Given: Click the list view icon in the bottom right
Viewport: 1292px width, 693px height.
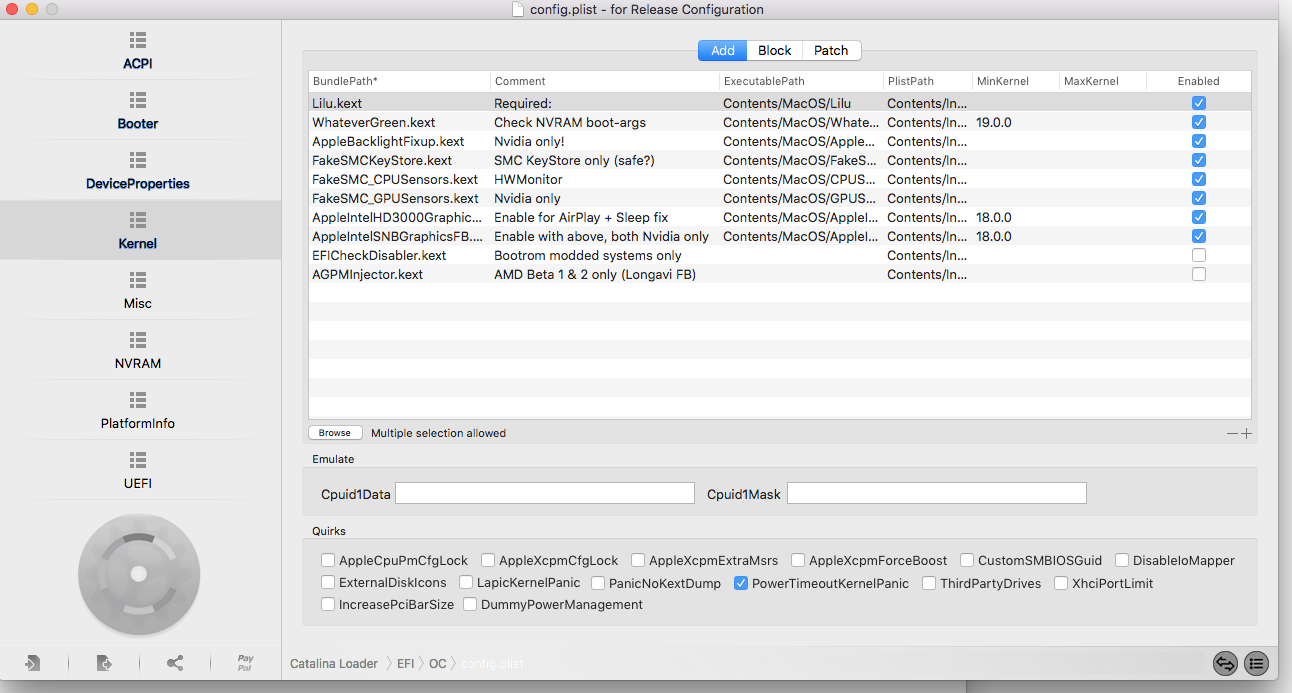Looking at the screenshot, I should pos(1257,663).
